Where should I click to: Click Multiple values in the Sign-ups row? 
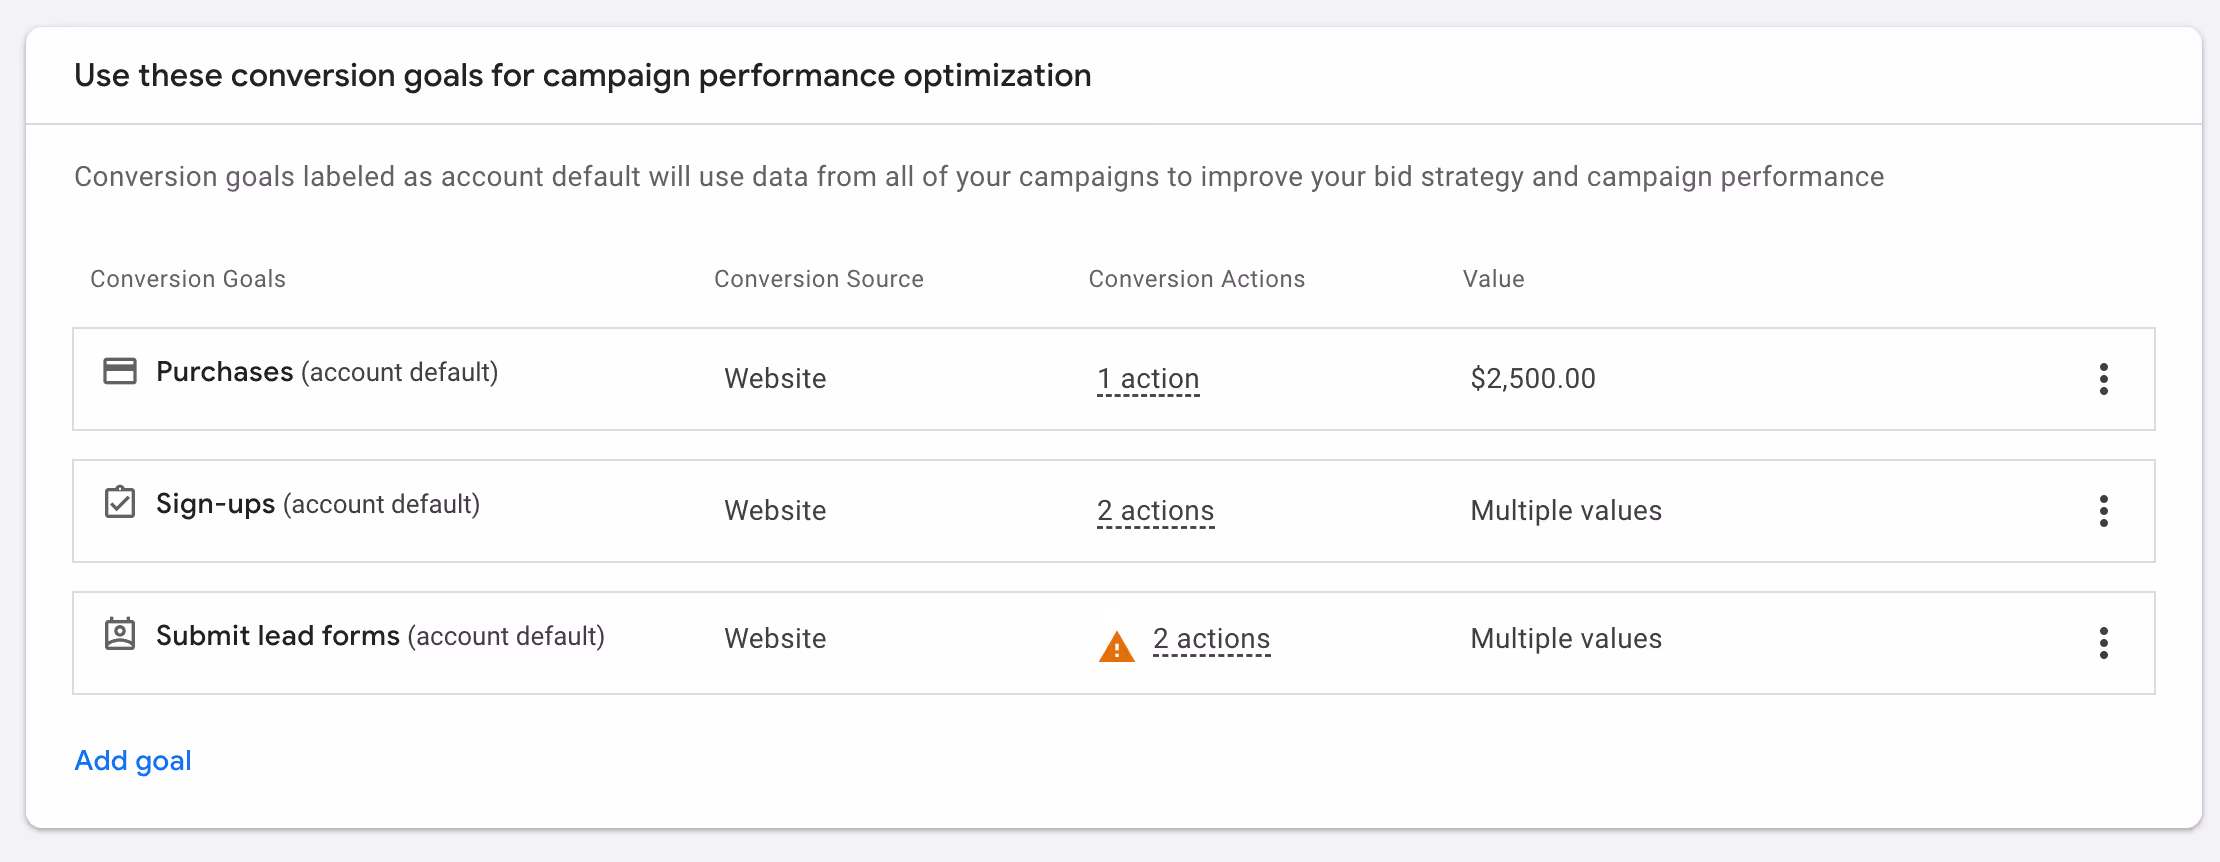(x=1566, y=511)
